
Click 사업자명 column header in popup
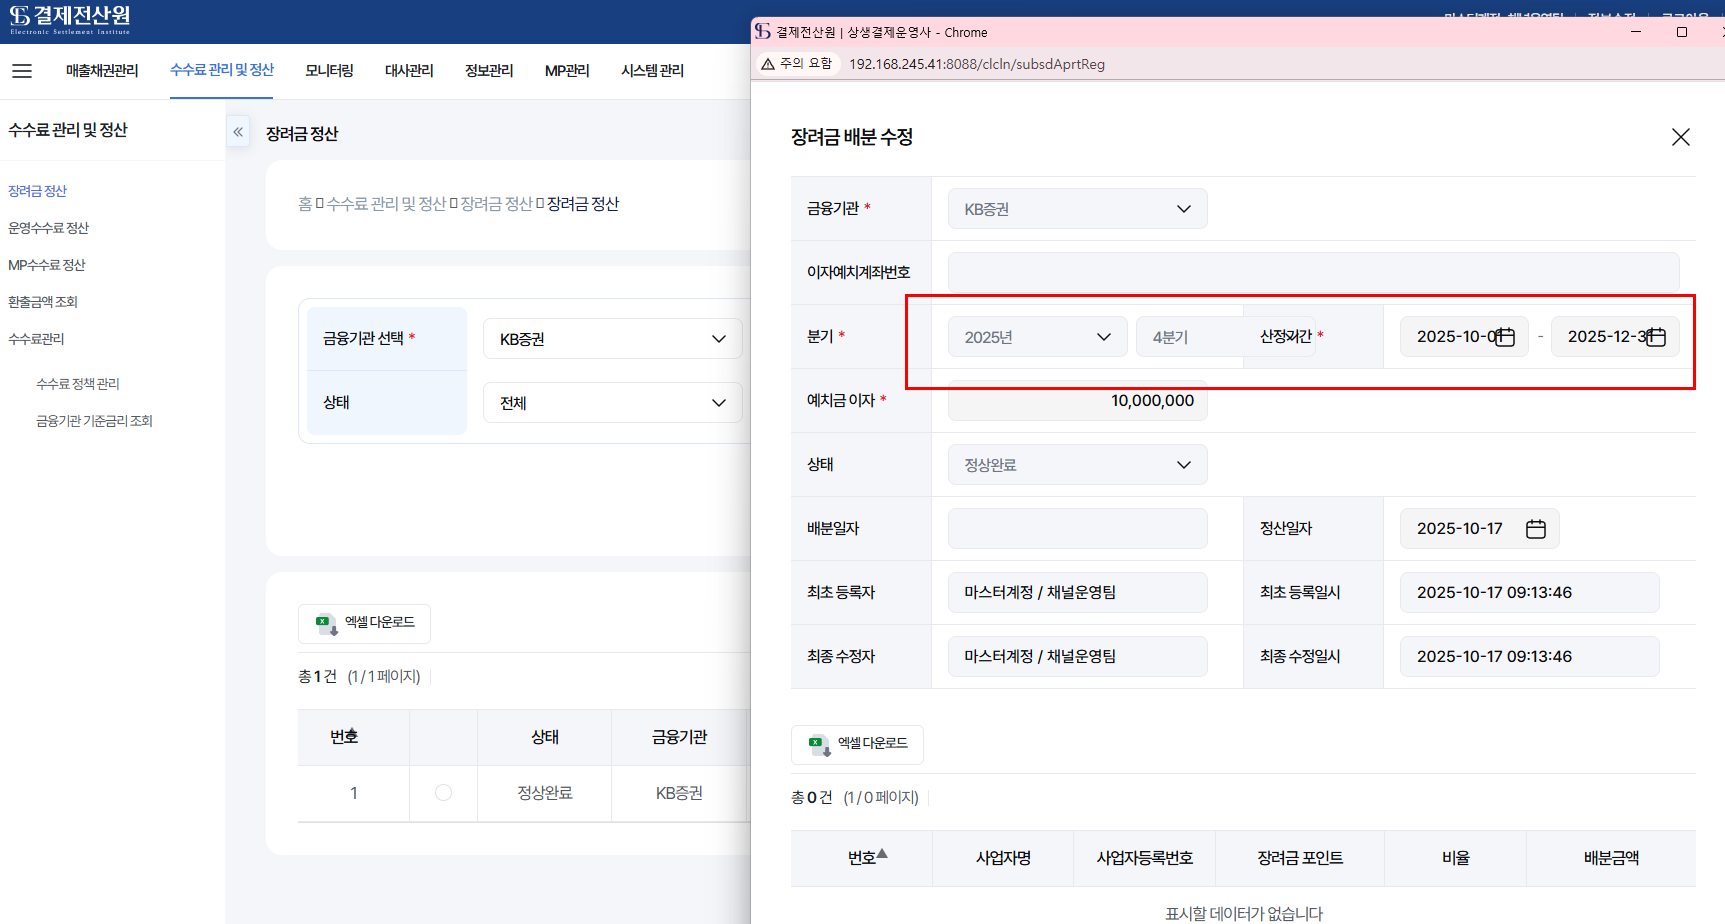coord(1003,858)
